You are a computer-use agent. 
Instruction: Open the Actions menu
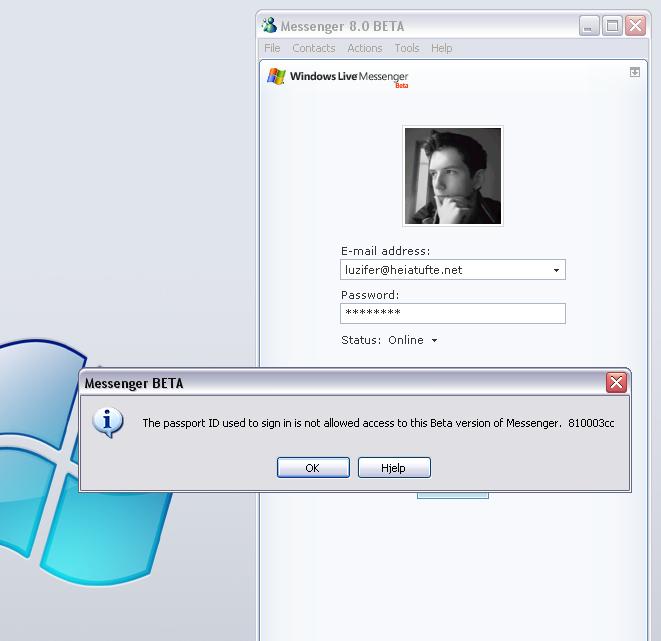pyautogui.click(x=365, y=48)
